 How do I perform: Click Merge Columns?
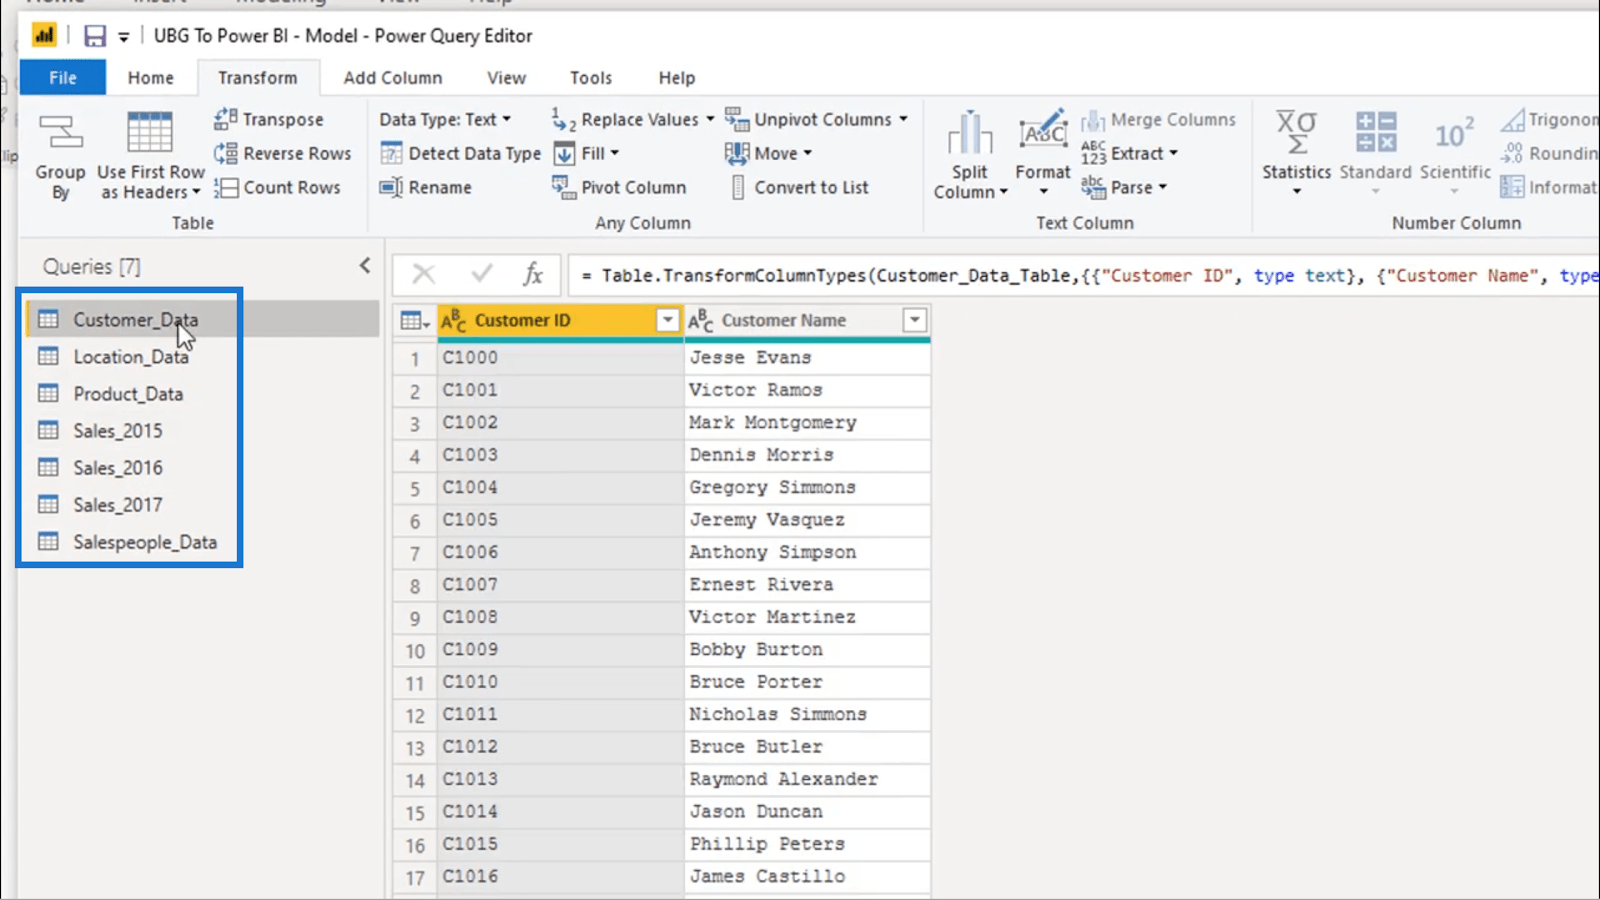pos(1158,119)
